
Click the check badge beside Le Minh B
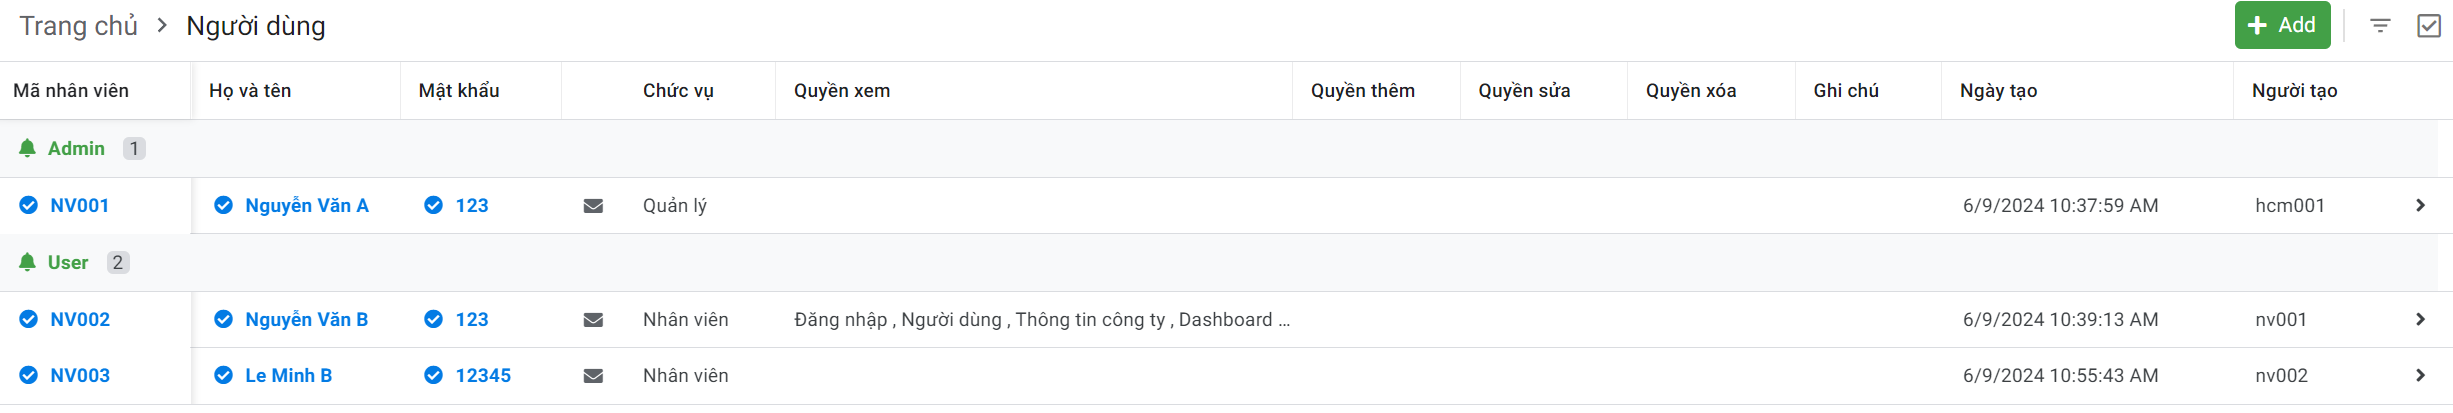(224, 376)
